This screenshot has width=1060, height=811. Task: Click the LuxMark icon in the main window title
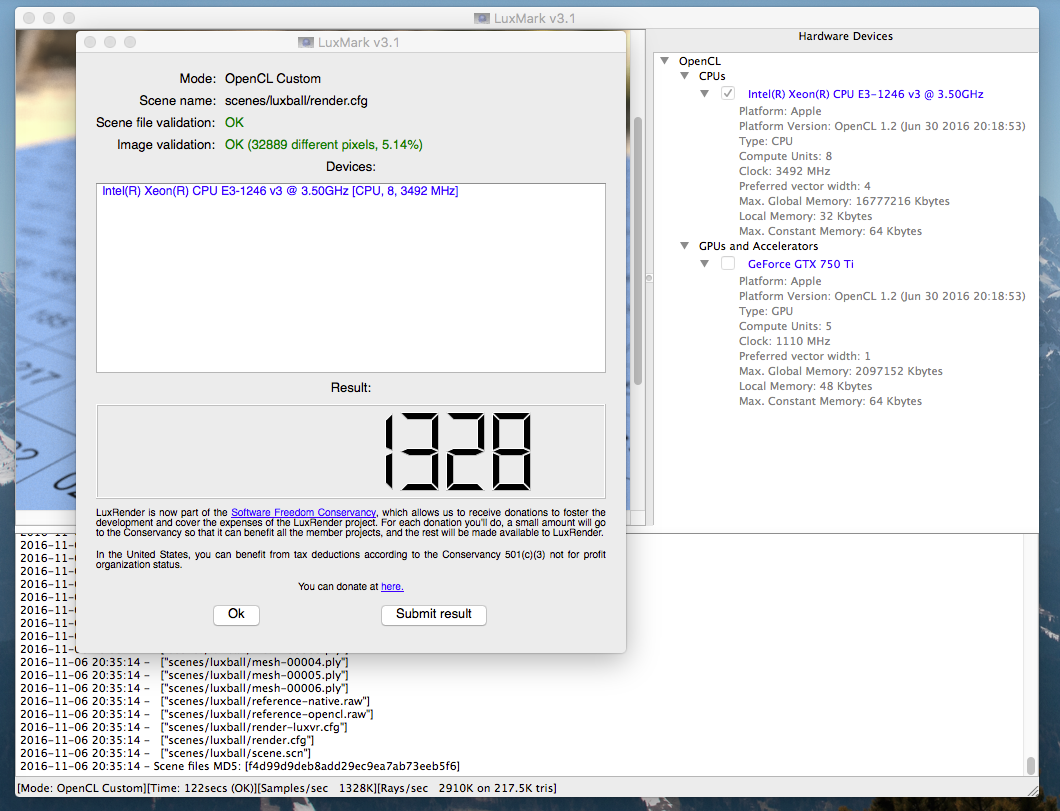[x=482, y=18]
